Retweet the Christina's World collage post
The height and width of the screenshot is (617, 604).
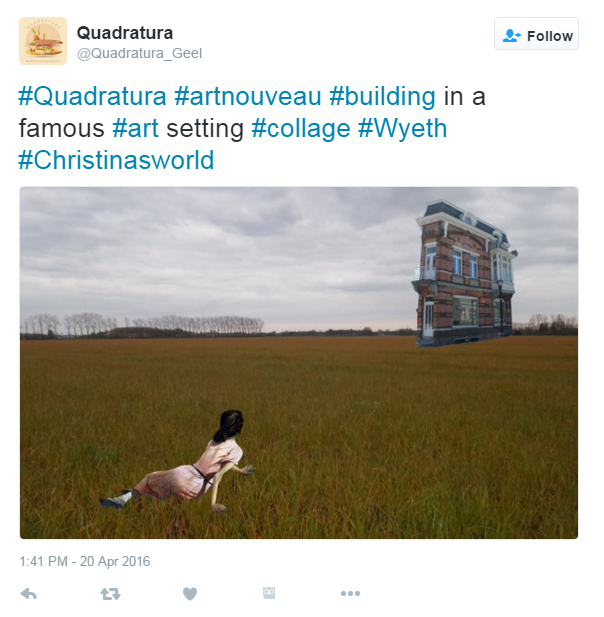tap(110, 594)
